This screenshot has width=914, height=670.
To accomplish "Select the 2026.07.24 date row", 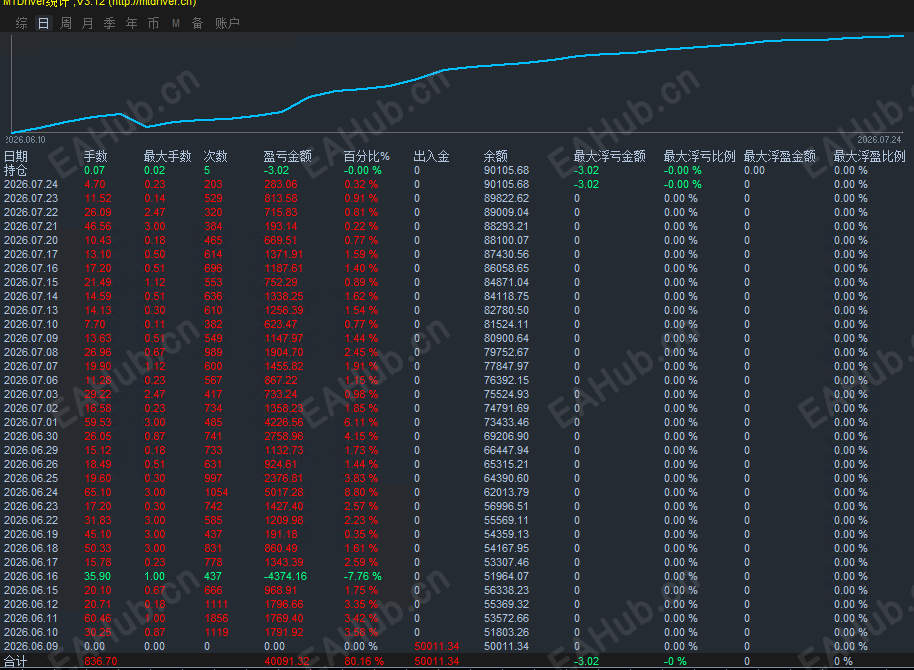I will pos(457,184).
